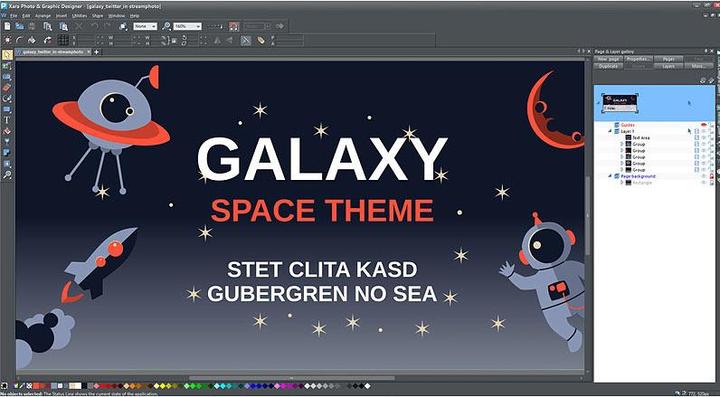
Task: Pick the Rectangle tool
Action: coord(7,110)
